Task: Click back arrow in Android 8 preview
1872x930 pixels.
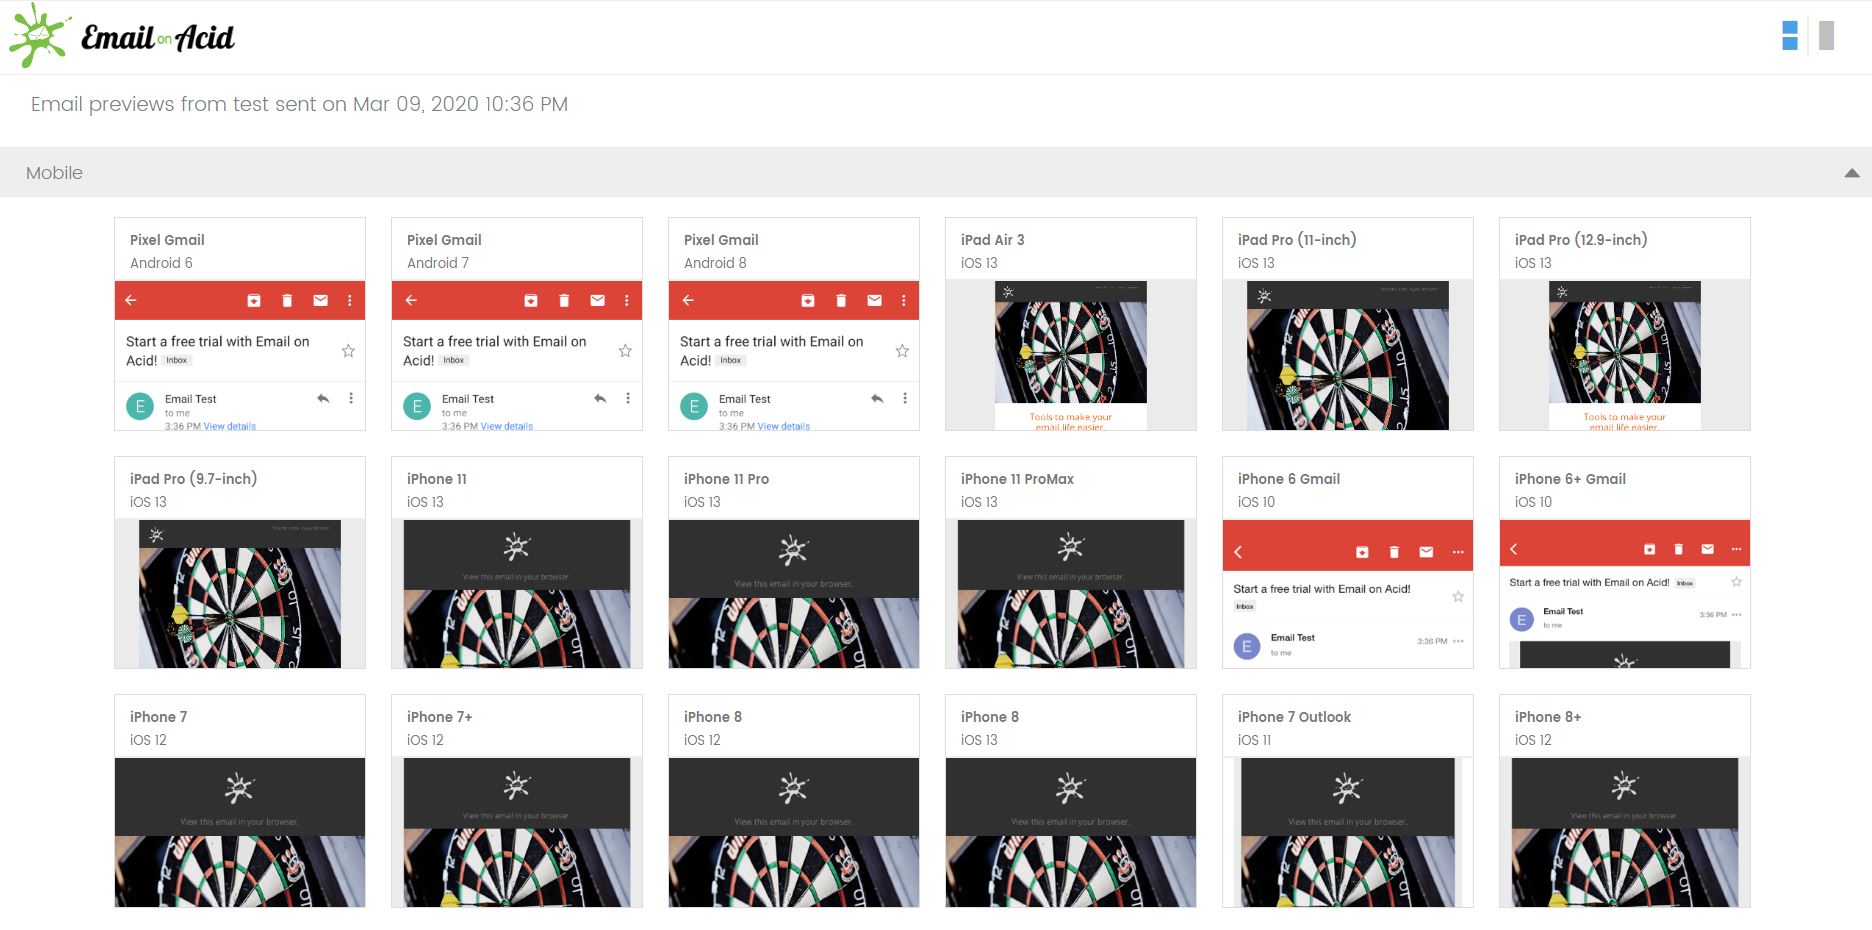Action: pos(688,300)
